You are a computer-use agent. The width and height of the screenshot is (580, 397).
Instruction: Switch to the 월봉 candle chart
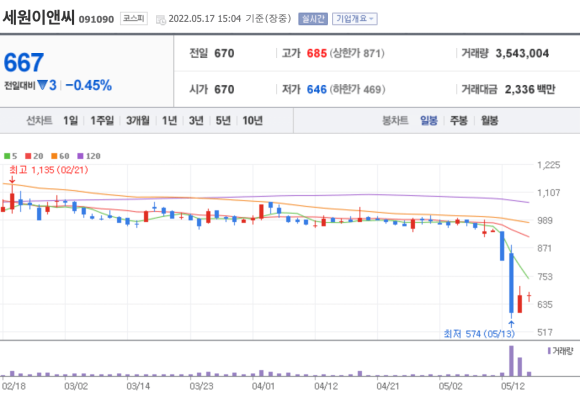pos(489,120)
